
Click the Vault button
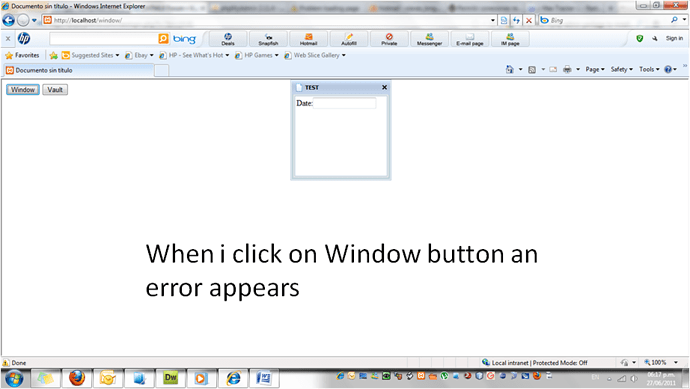pyautogui.click(x=55, y=90)
